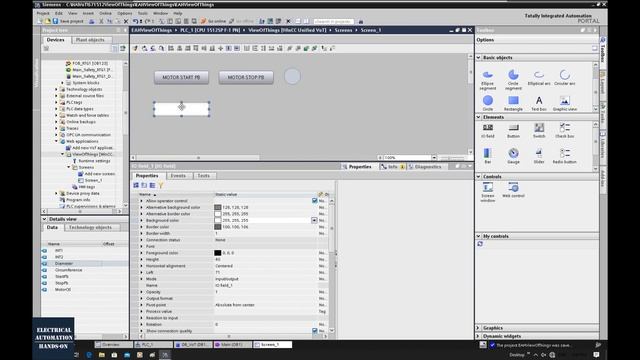Pick the Check box element
Screen dimensions: 640x360
(x=564, y=131)
